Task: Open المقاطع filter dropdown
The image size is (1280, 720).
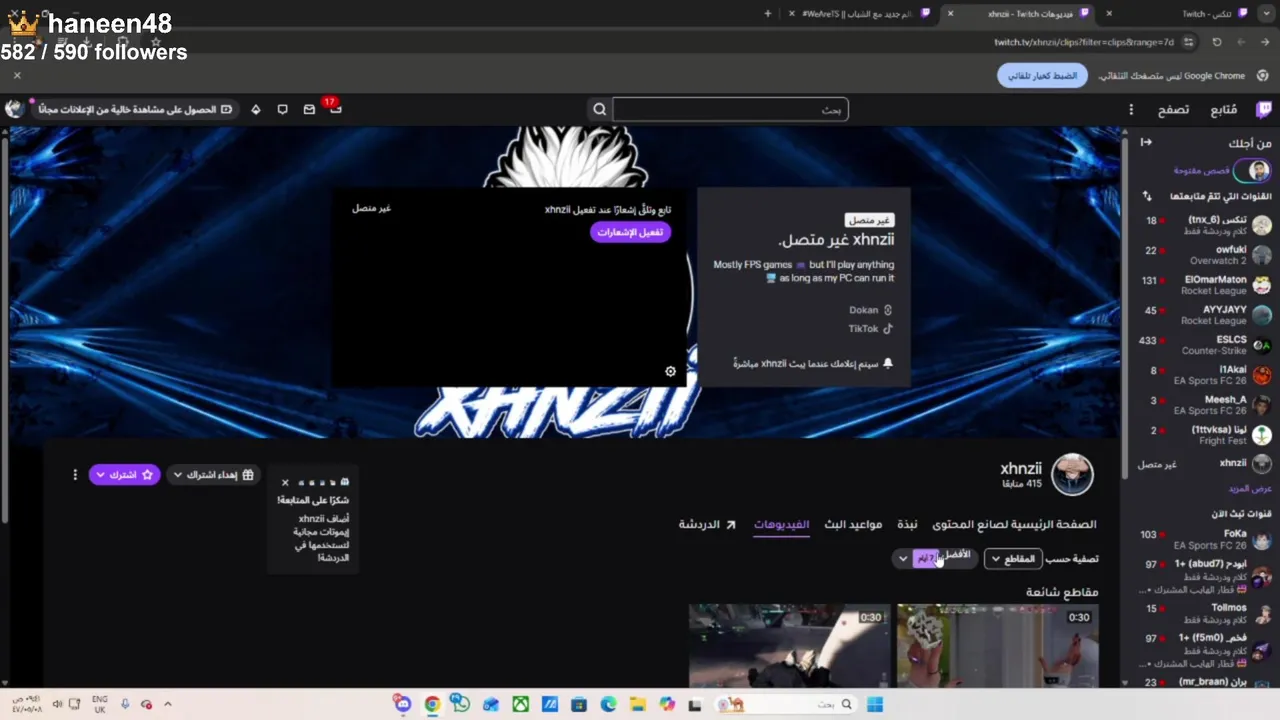Action: 1013,559
